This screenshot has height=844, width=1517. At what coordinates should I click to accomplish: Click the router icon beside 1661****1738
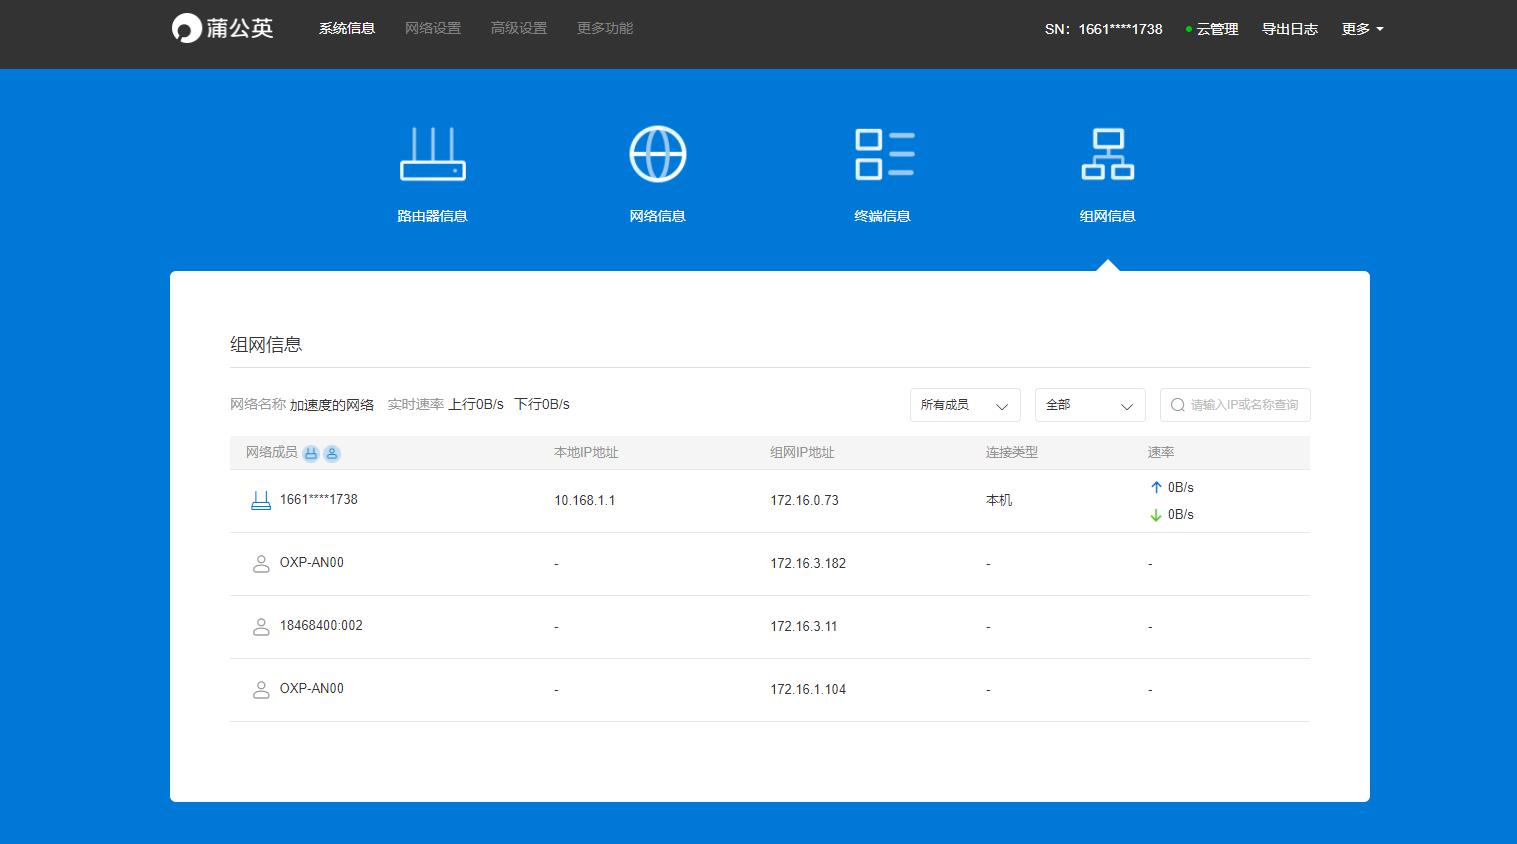(260, 500)
